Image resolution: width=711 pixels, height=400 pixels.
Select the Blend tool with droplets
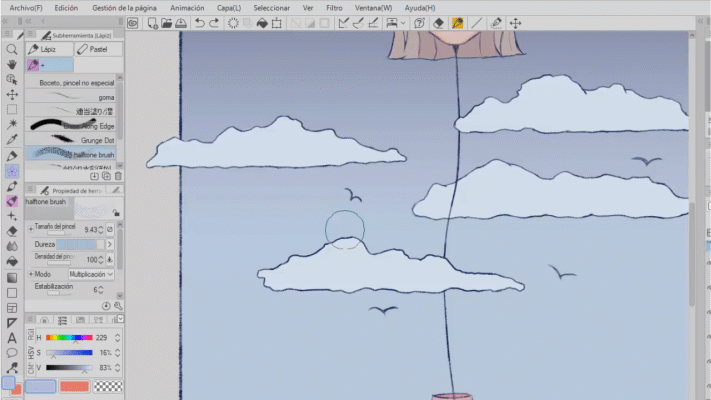(12, 246)
